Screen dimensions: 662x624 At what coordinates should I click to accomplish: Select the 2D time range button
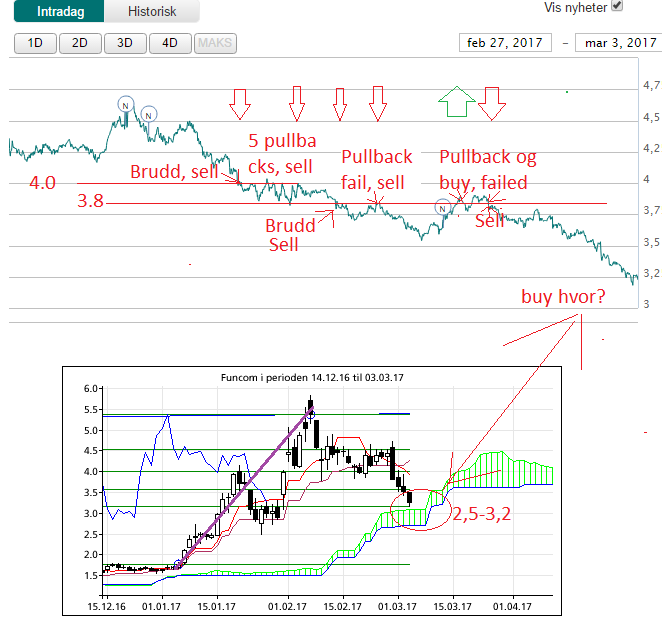point(79,43)
